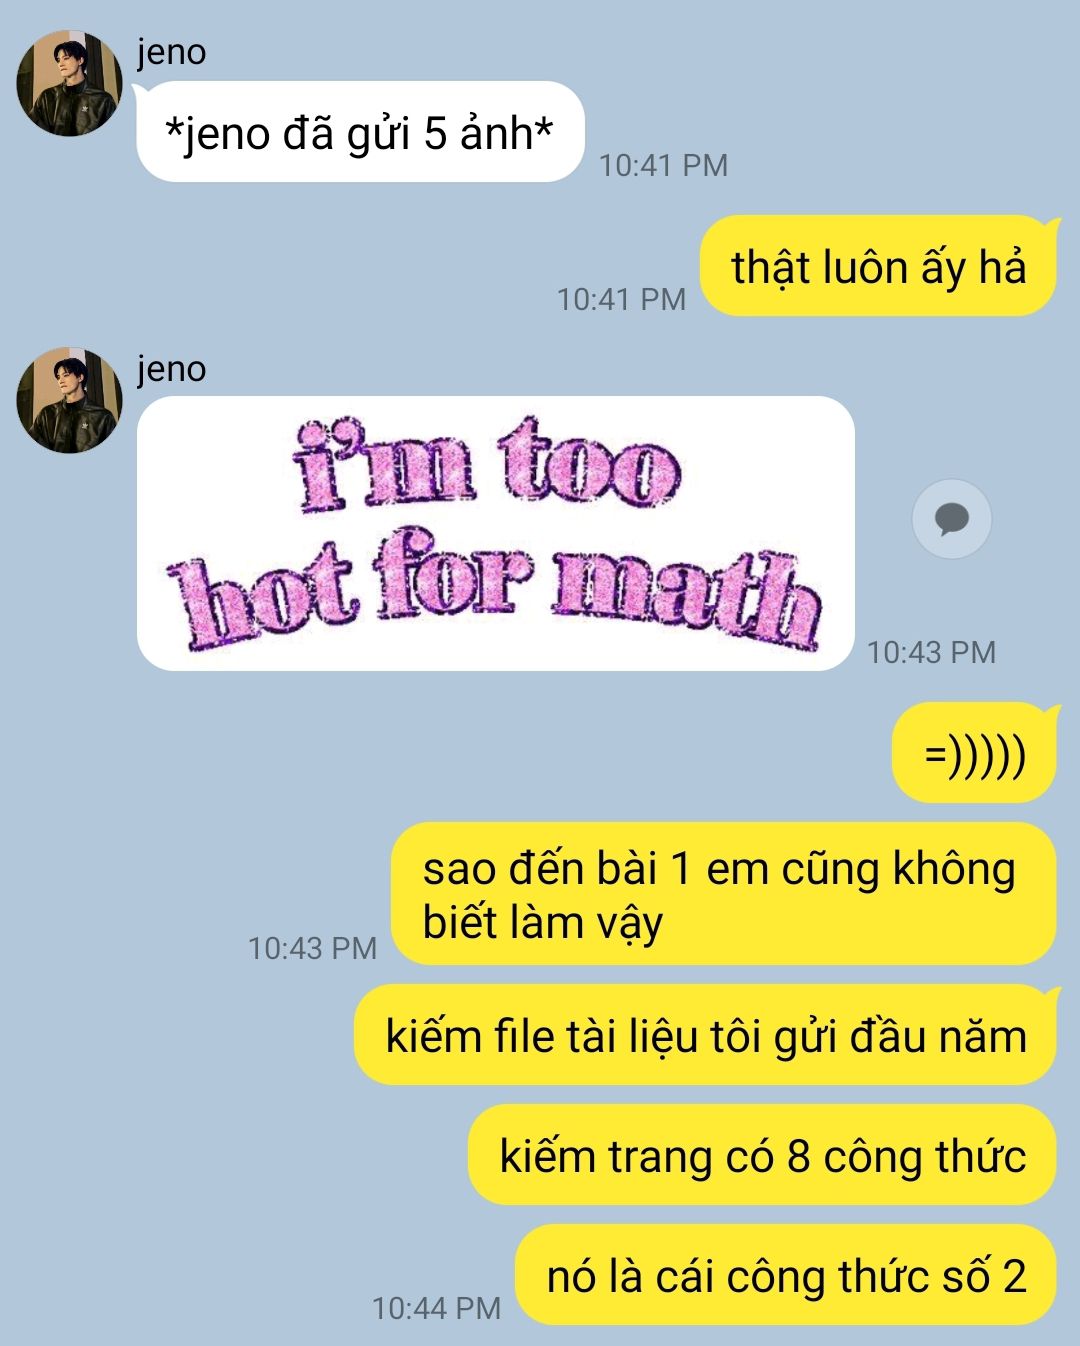Viewport: 1080px width, 1346px height.
Task: Tap the 10:41 PM timestamp beside yellow bubble
Action: click(x=621, y=299)
